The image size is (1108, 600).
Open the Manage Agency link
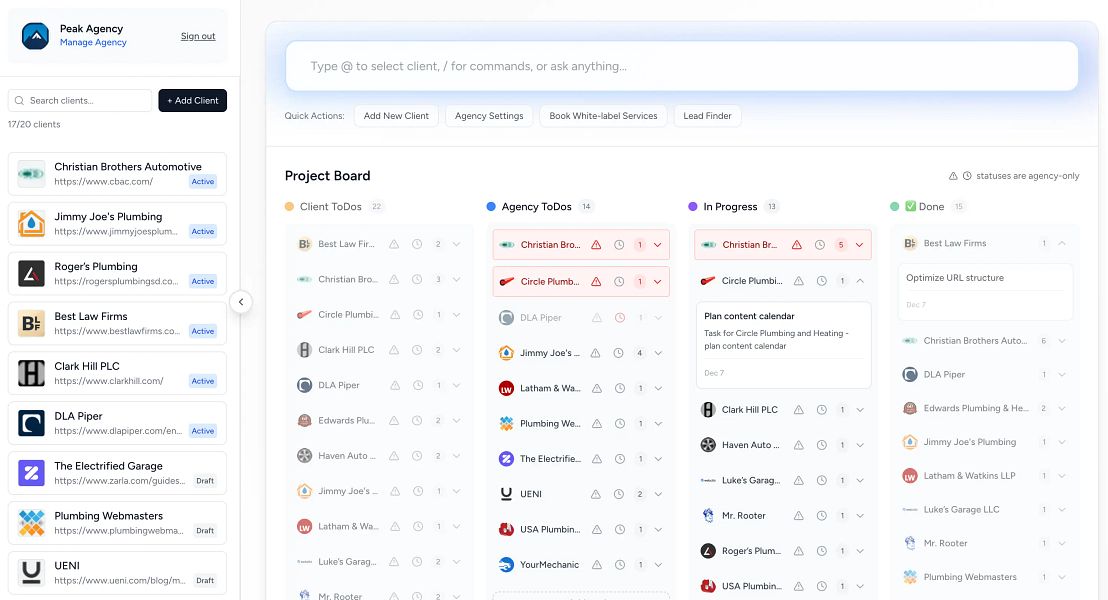pyautogui.click(x=93, y=42)
